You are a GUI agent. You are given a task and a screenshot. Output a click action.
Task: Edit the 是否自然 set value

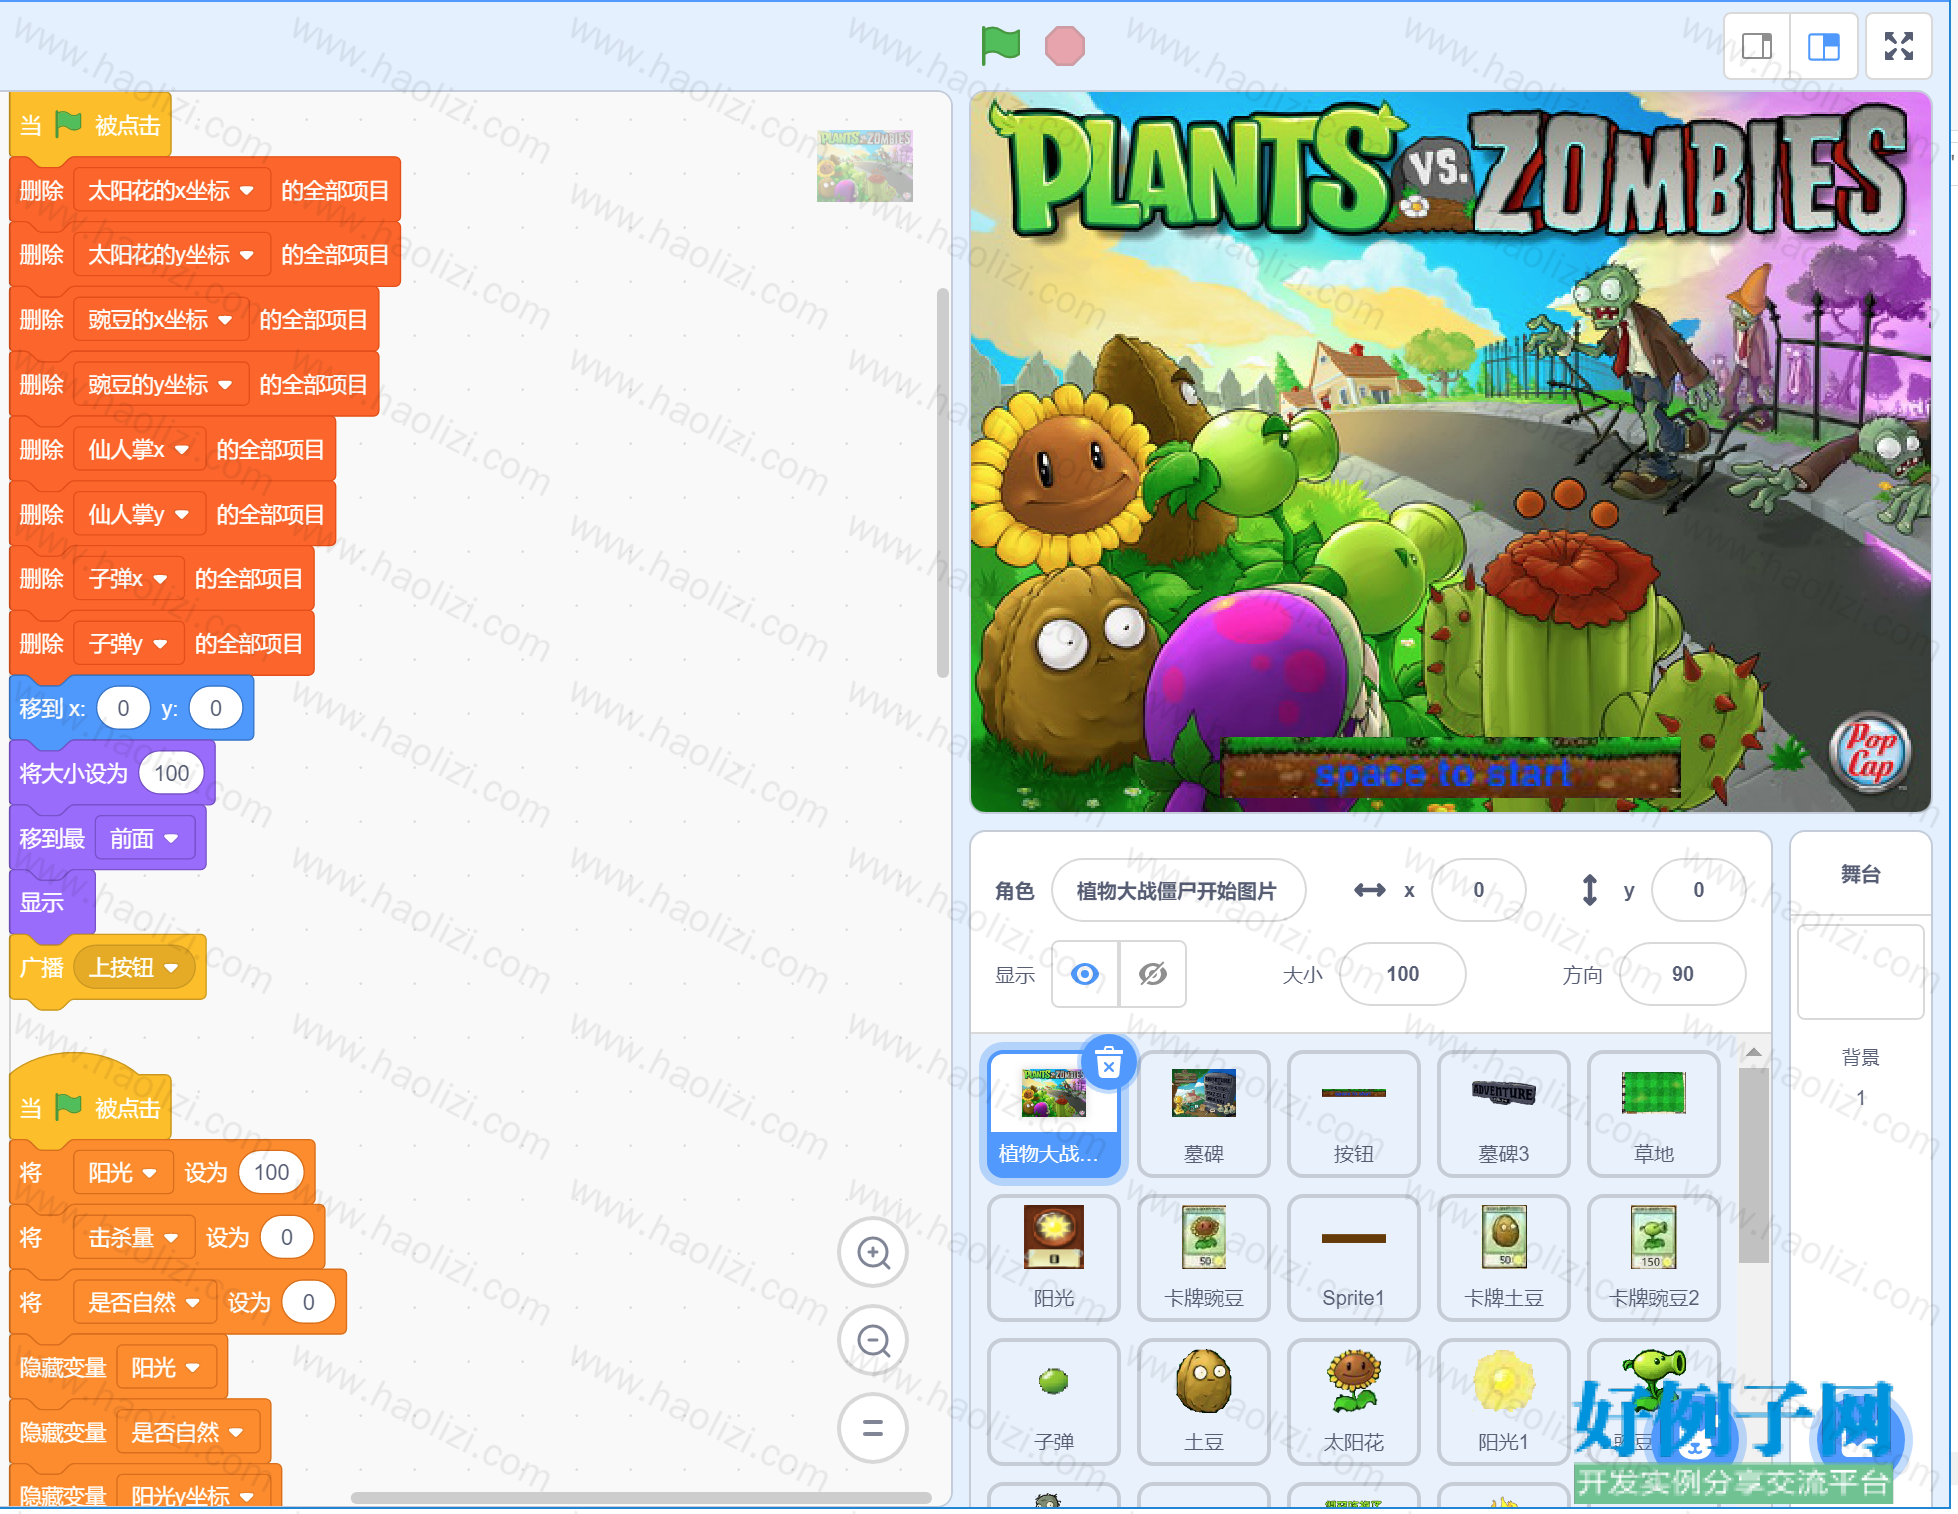click(309, 1303)
